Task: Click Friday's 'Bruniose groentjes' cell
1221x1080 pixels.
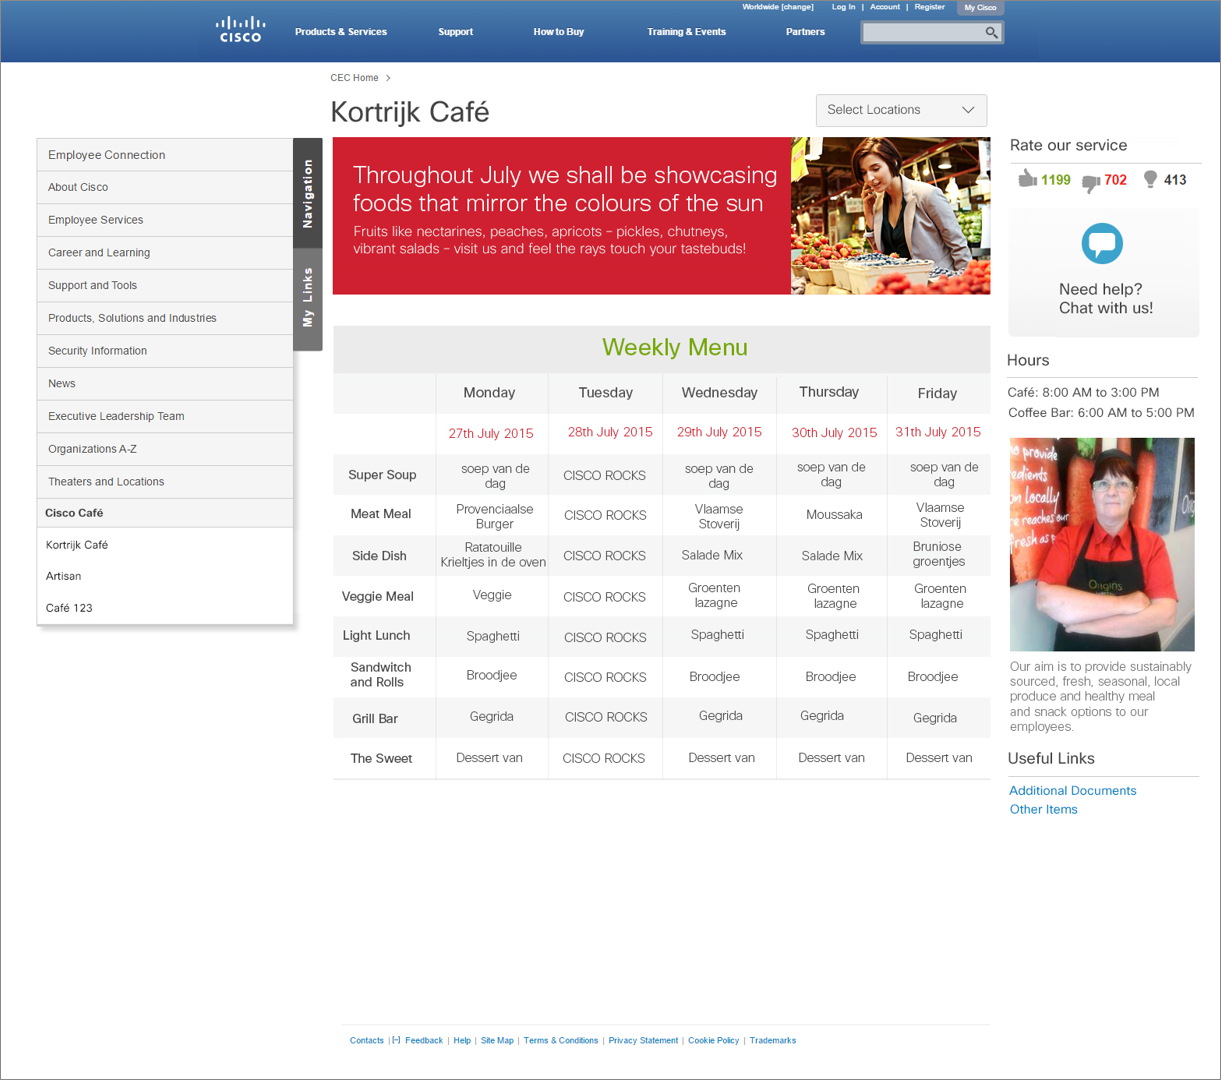Action: click(938, 554)
